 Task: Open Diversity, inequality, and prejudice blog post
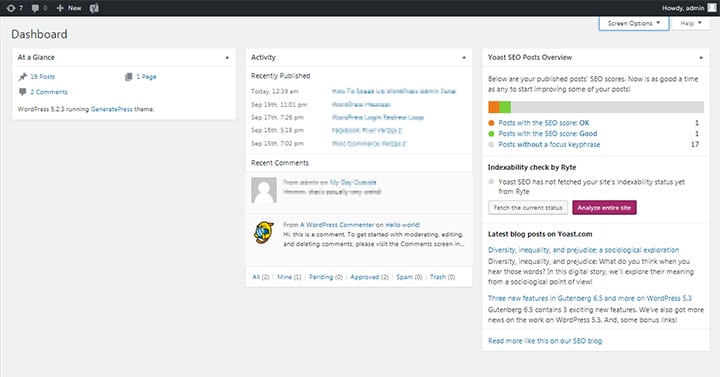tap(583, 250)
